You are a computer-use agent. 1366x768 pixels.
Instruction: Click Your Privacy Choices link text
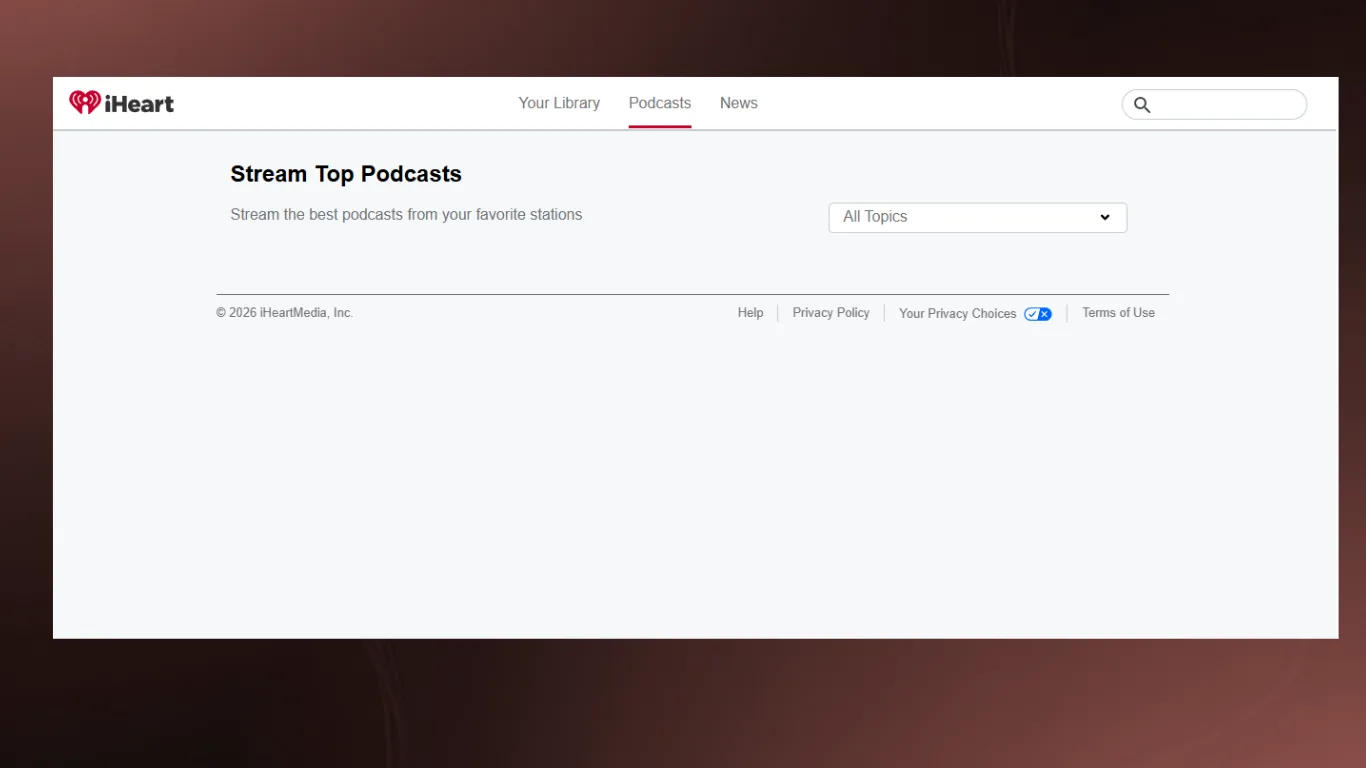pyautogui.click(x=956, y=314)
